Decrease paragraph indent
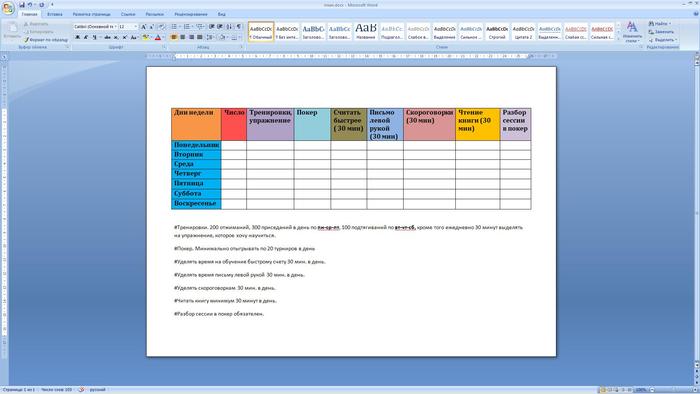 tap(211, 27)
